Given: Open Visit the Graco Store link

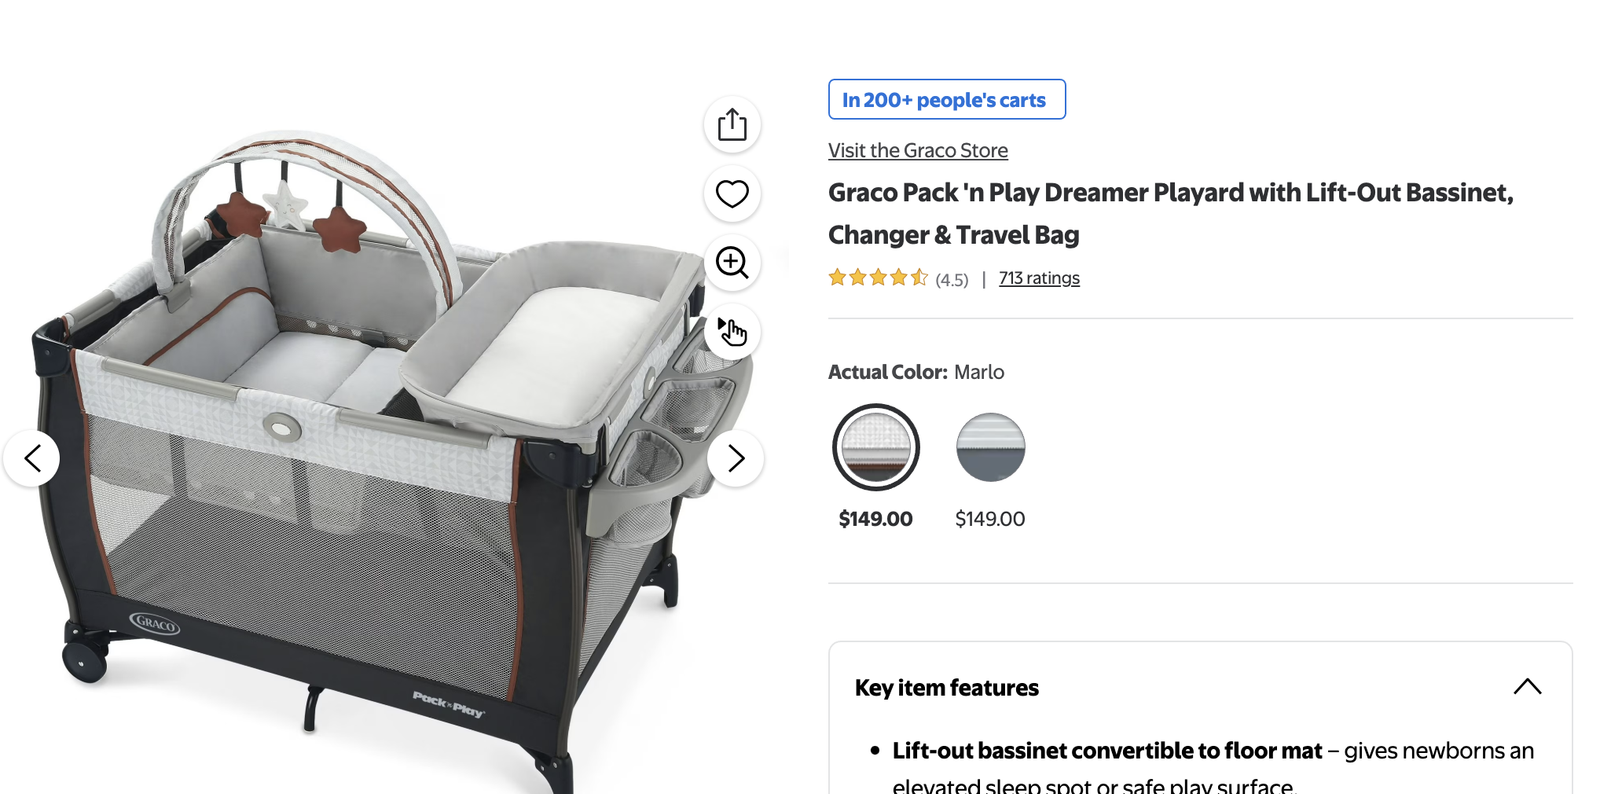Looking at the screenshot, I should [918, 150].
